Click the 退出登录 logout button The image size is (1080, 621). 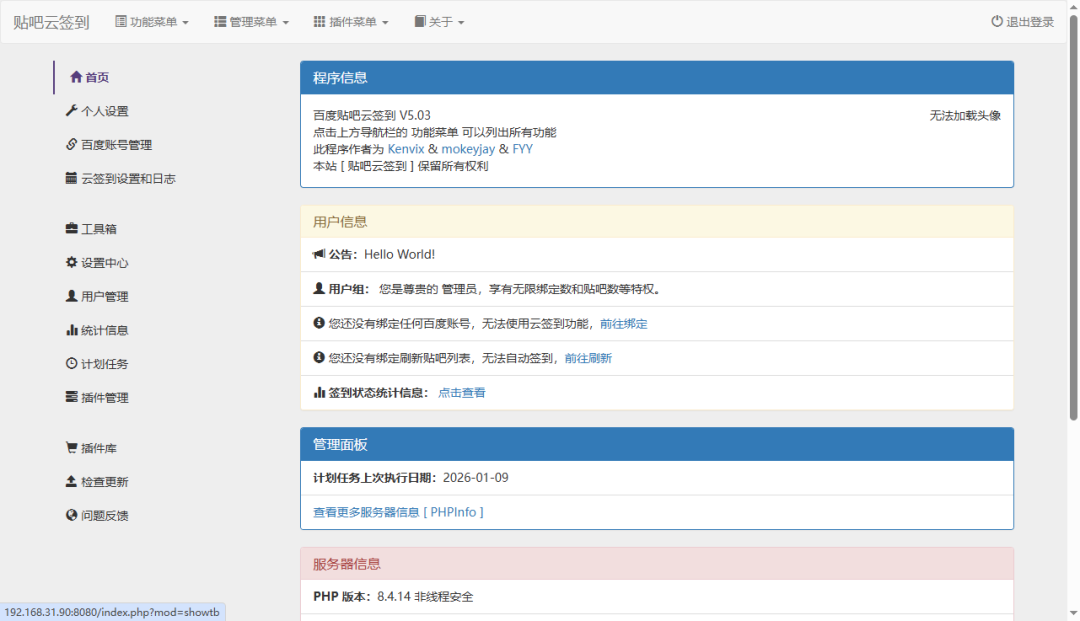click(x=1022, y=22)
